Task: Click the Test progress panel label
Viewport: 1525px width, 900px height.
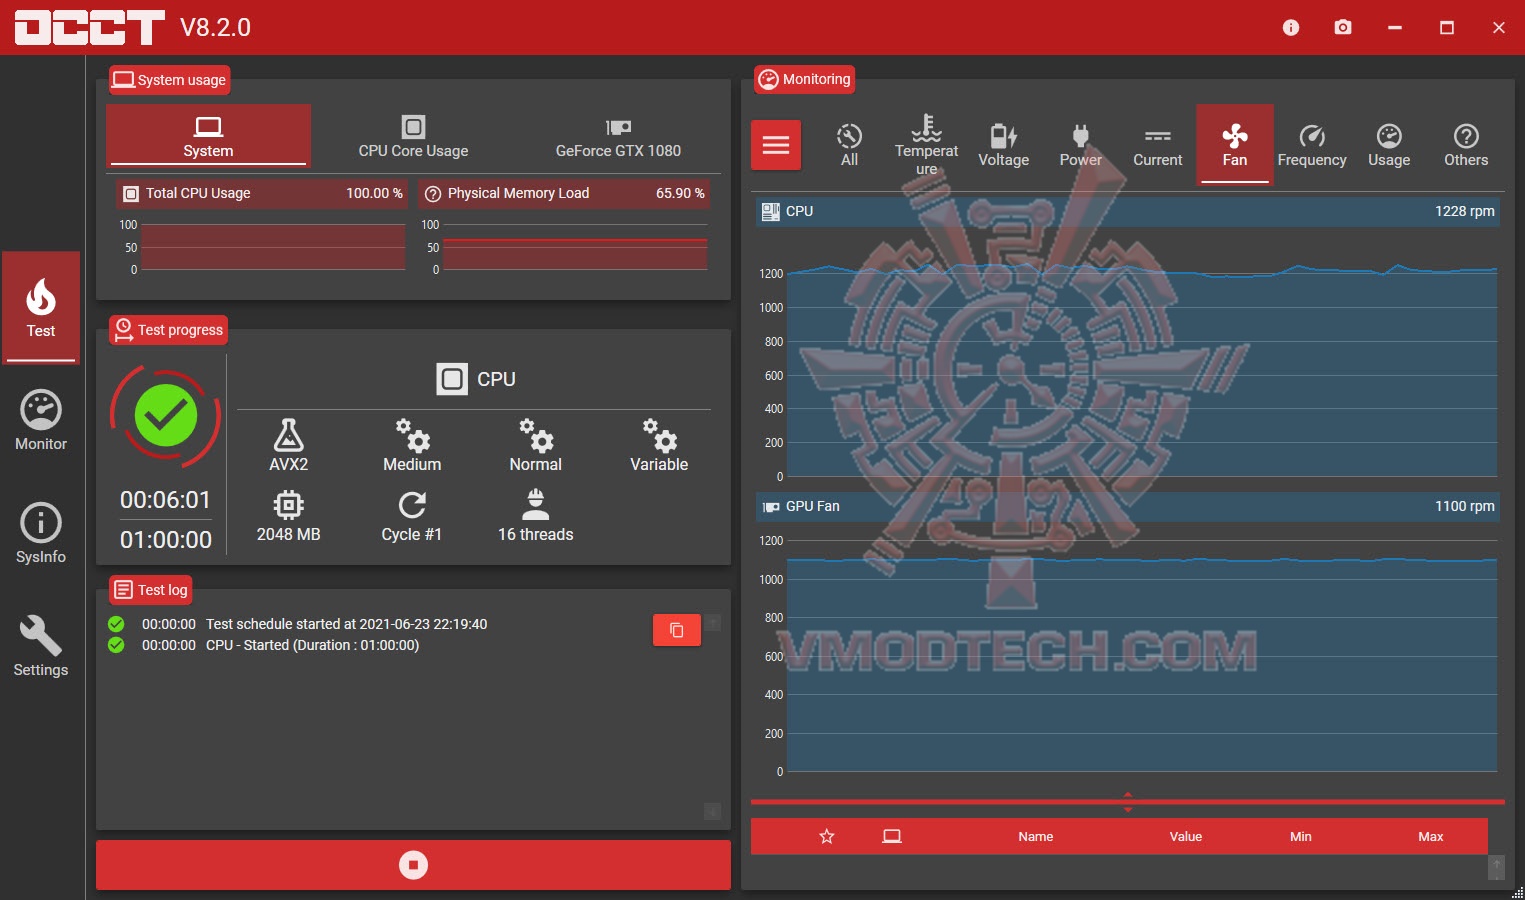Action: point(168,330)
